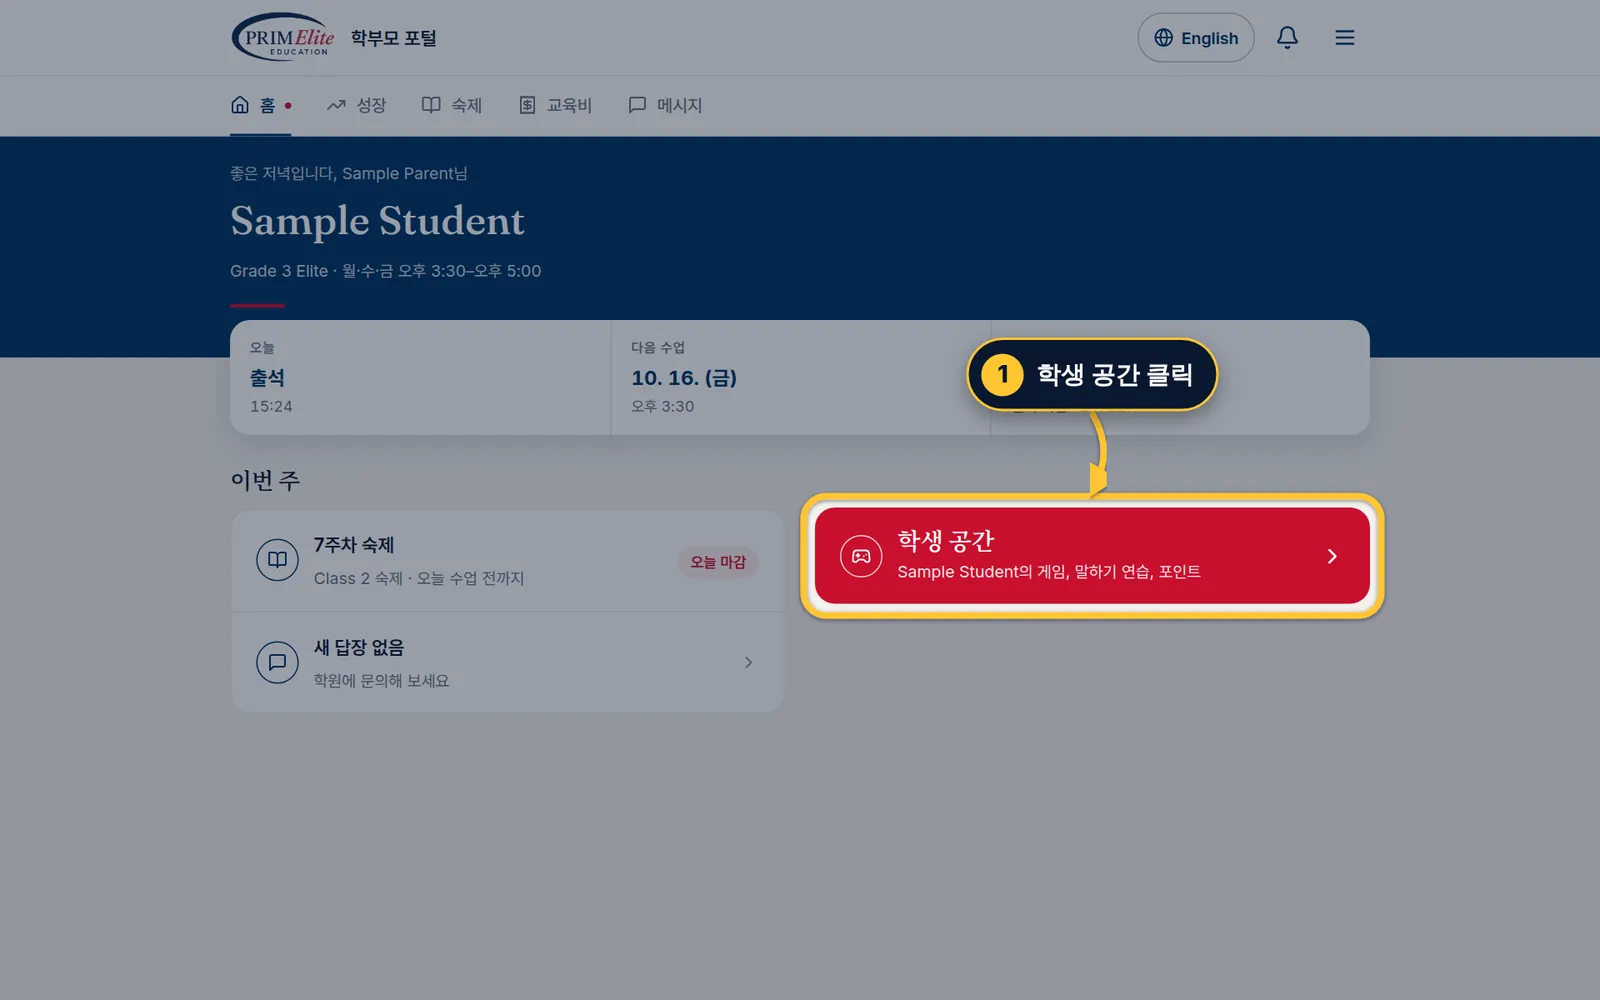This screenshot has height=1000, width=1600.
Task: Open the 성장 tab
Action: click(x=356, y=105)
